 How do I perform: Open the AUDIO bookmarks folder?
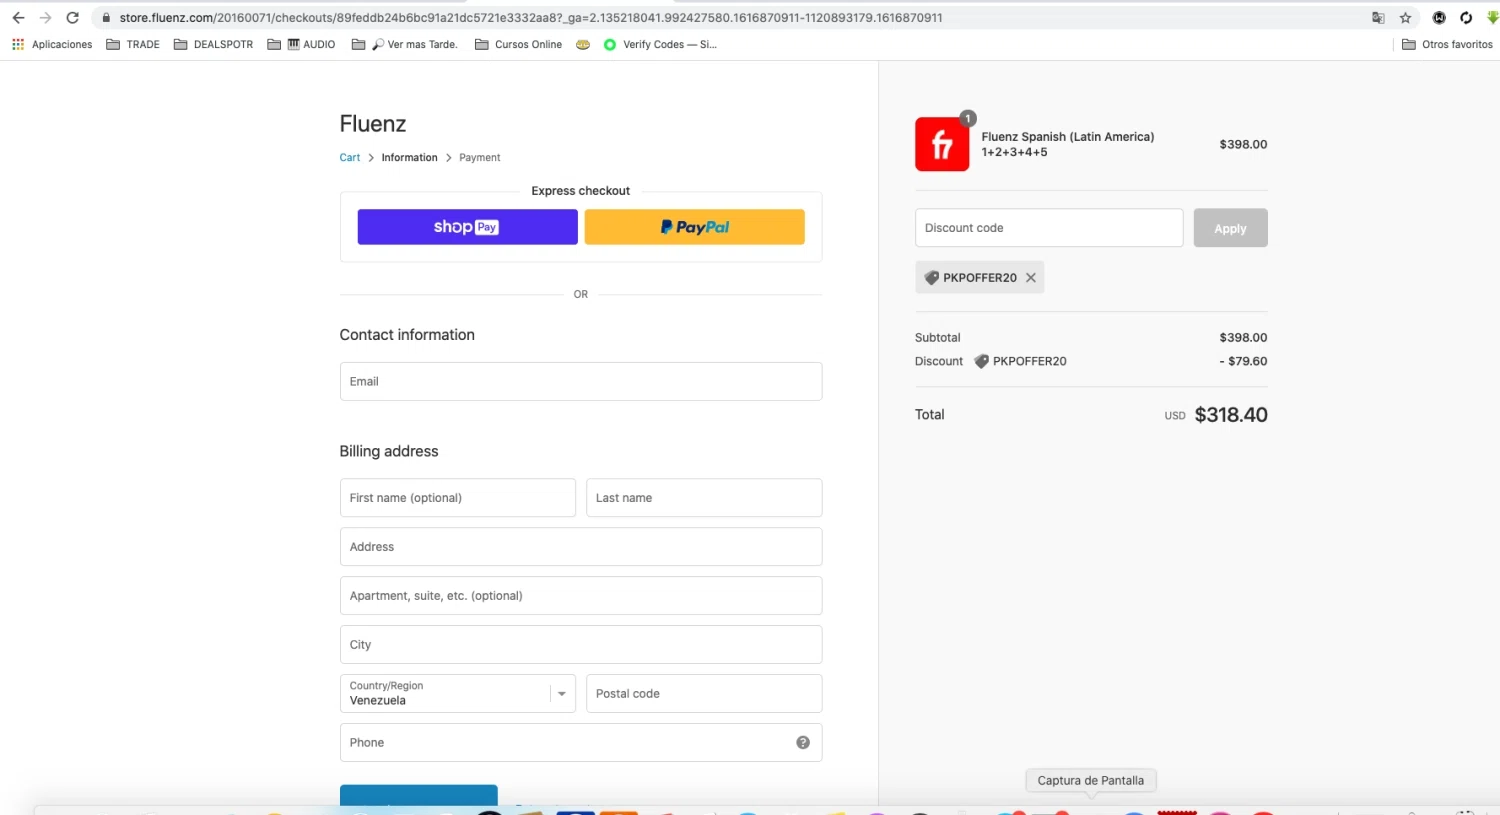tap(301, 44)
